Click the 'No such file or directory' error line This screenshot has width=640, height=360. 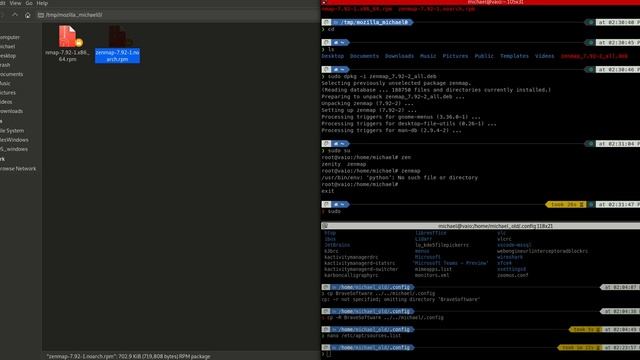tap(400, 178)
